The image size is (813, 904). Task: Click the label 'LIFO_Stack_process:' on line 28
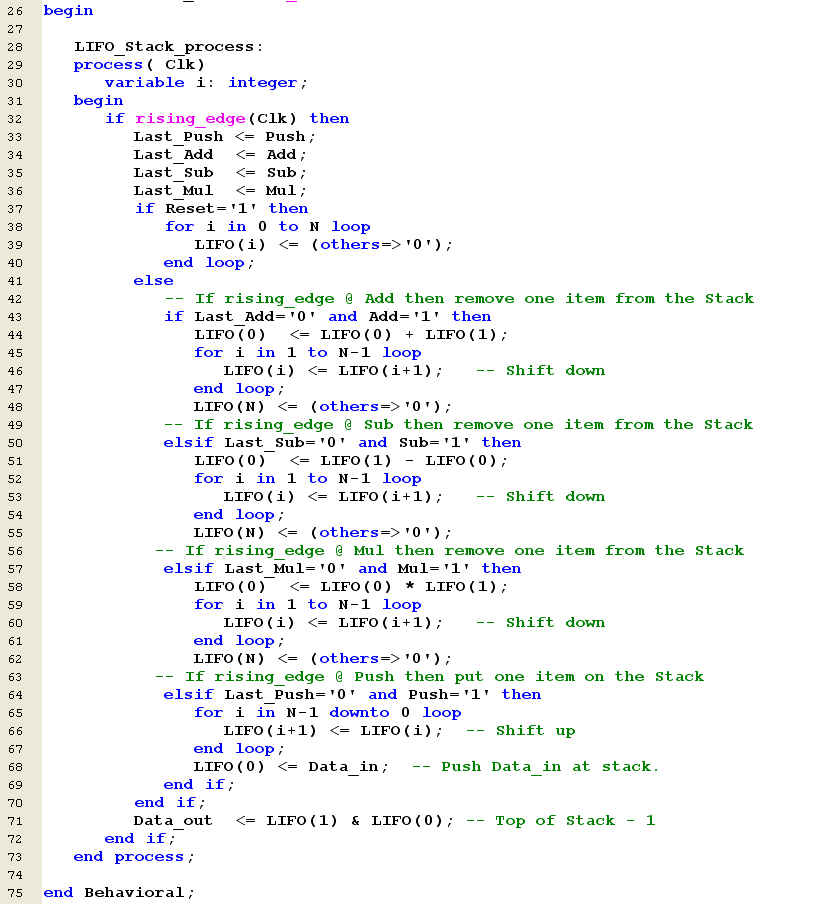pyautogui.click(x=168, y=47)
